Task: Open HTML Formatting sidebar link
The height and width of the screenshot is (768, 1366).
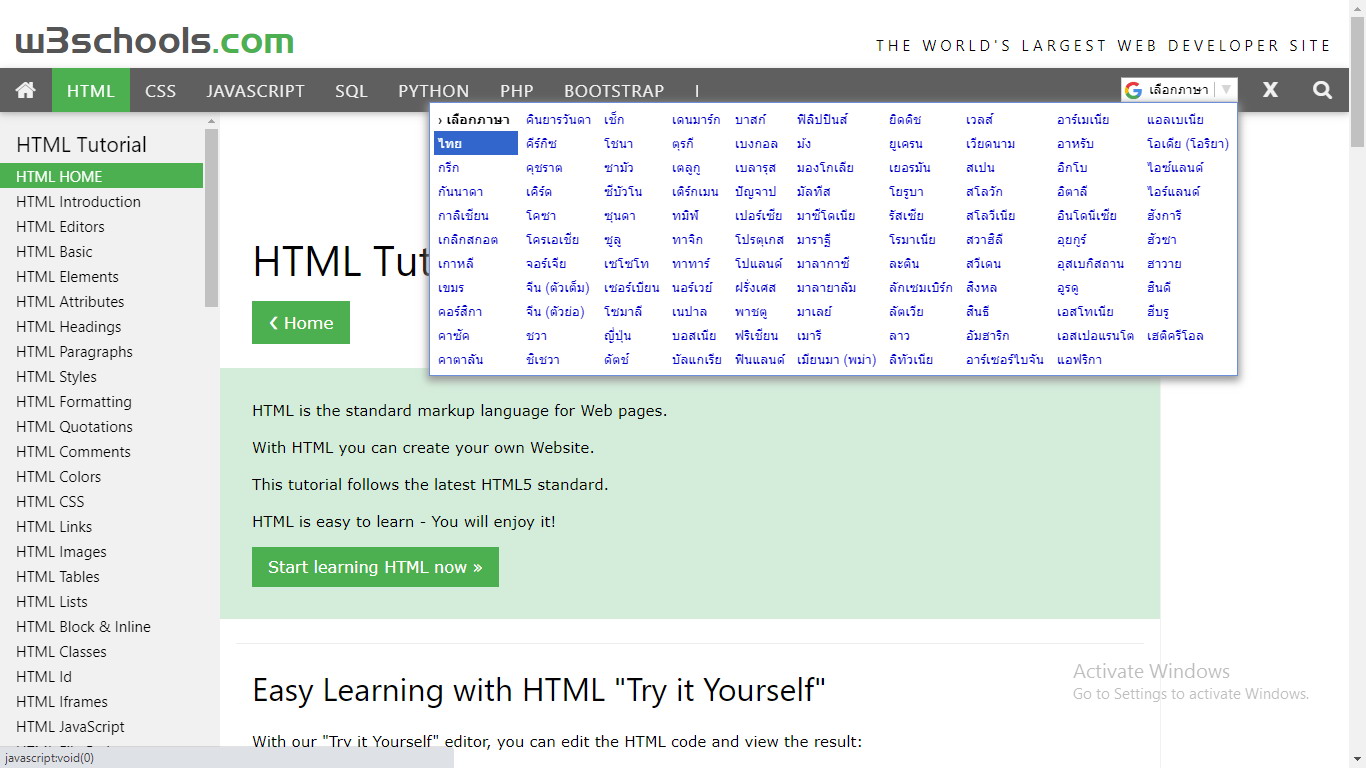Action: coord(74,401)
